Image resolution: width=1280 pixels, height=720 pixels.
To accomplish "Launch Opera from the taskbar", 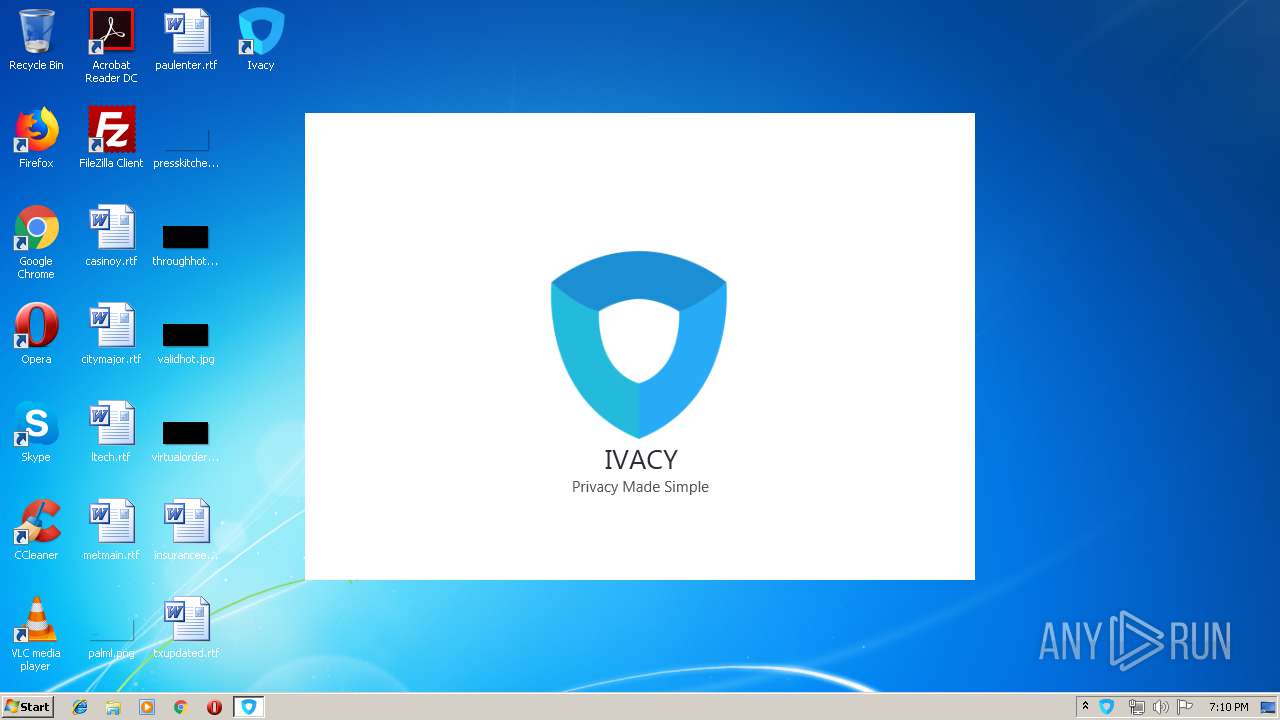I will pos(214,707).
